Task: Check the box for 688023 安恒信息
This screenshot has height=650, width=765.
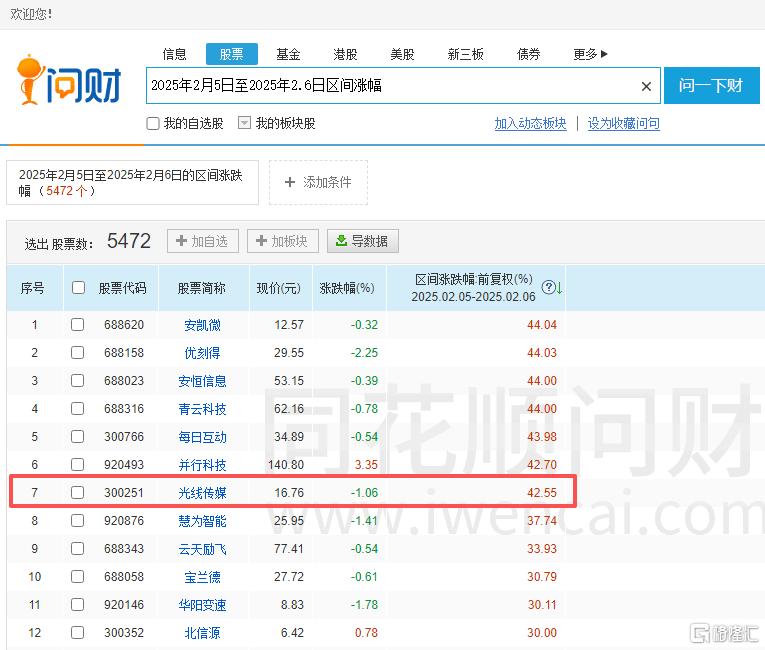Action: coord(78,381)
